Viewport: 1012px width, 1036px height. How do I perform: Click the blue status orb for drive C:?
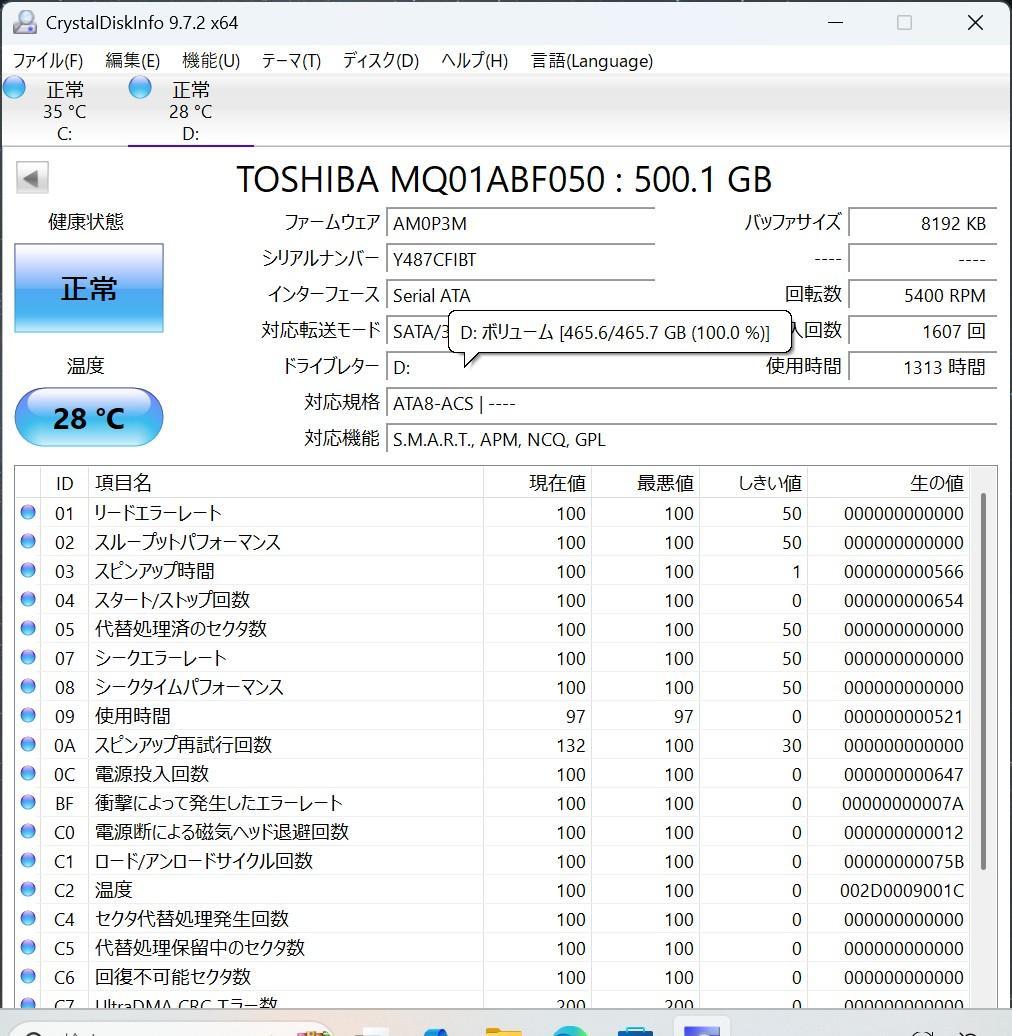click(x=14, y=87)
